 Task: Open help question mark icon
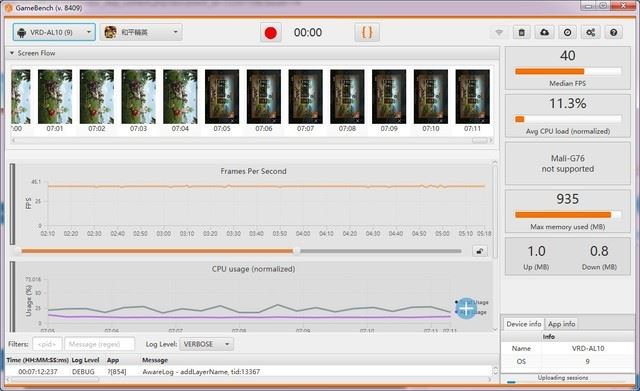click(613, 33)
